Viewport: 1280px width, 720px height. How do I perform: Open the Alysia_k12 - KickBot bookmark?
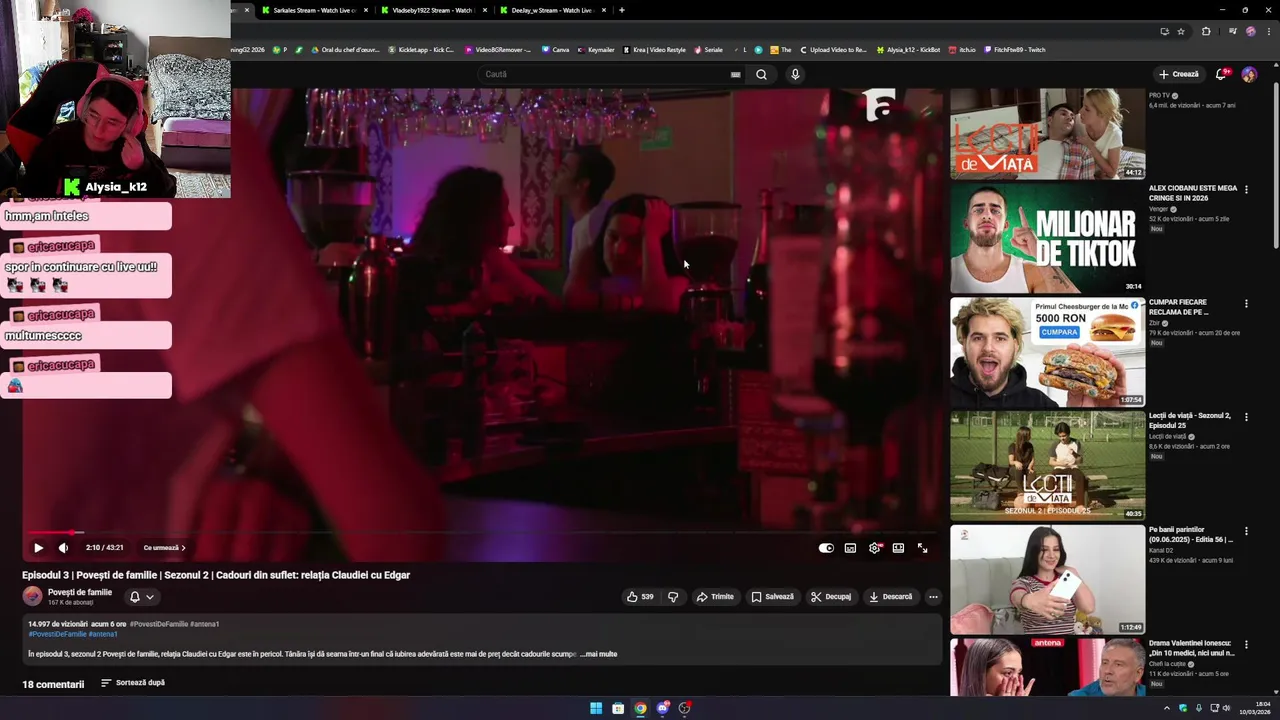coord(908,49)
